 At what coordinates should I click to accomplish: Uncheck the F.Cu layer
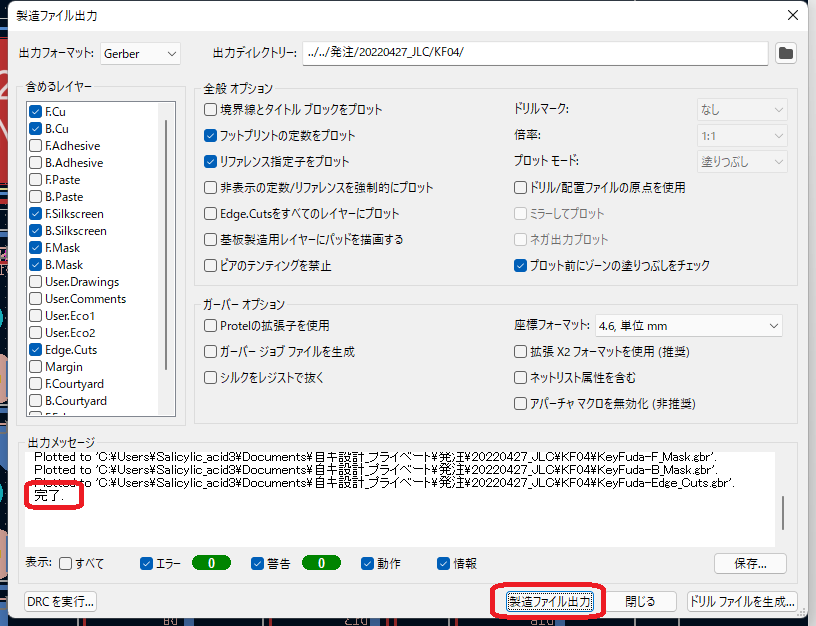click(35, 111)
